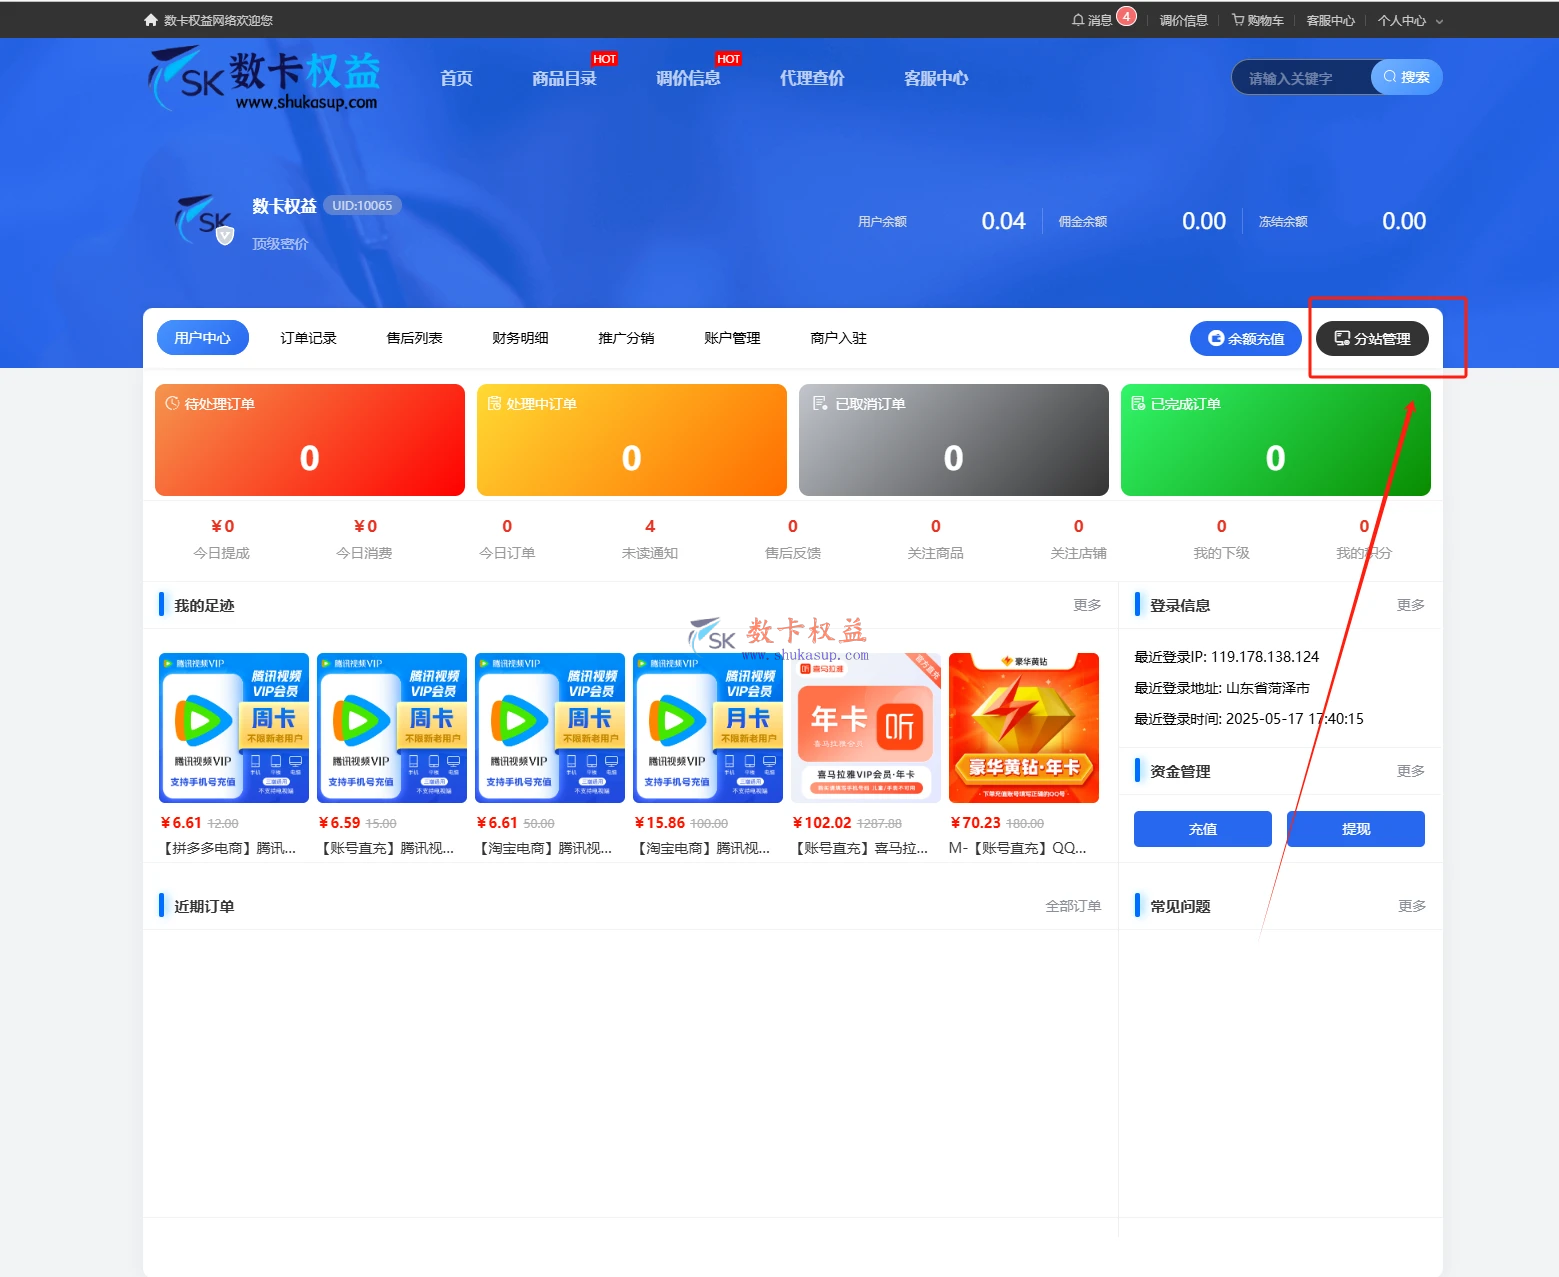Open the 已完成订单 green card
The height and width of the screenshot is (1277, 1559).
point(1276,440)
